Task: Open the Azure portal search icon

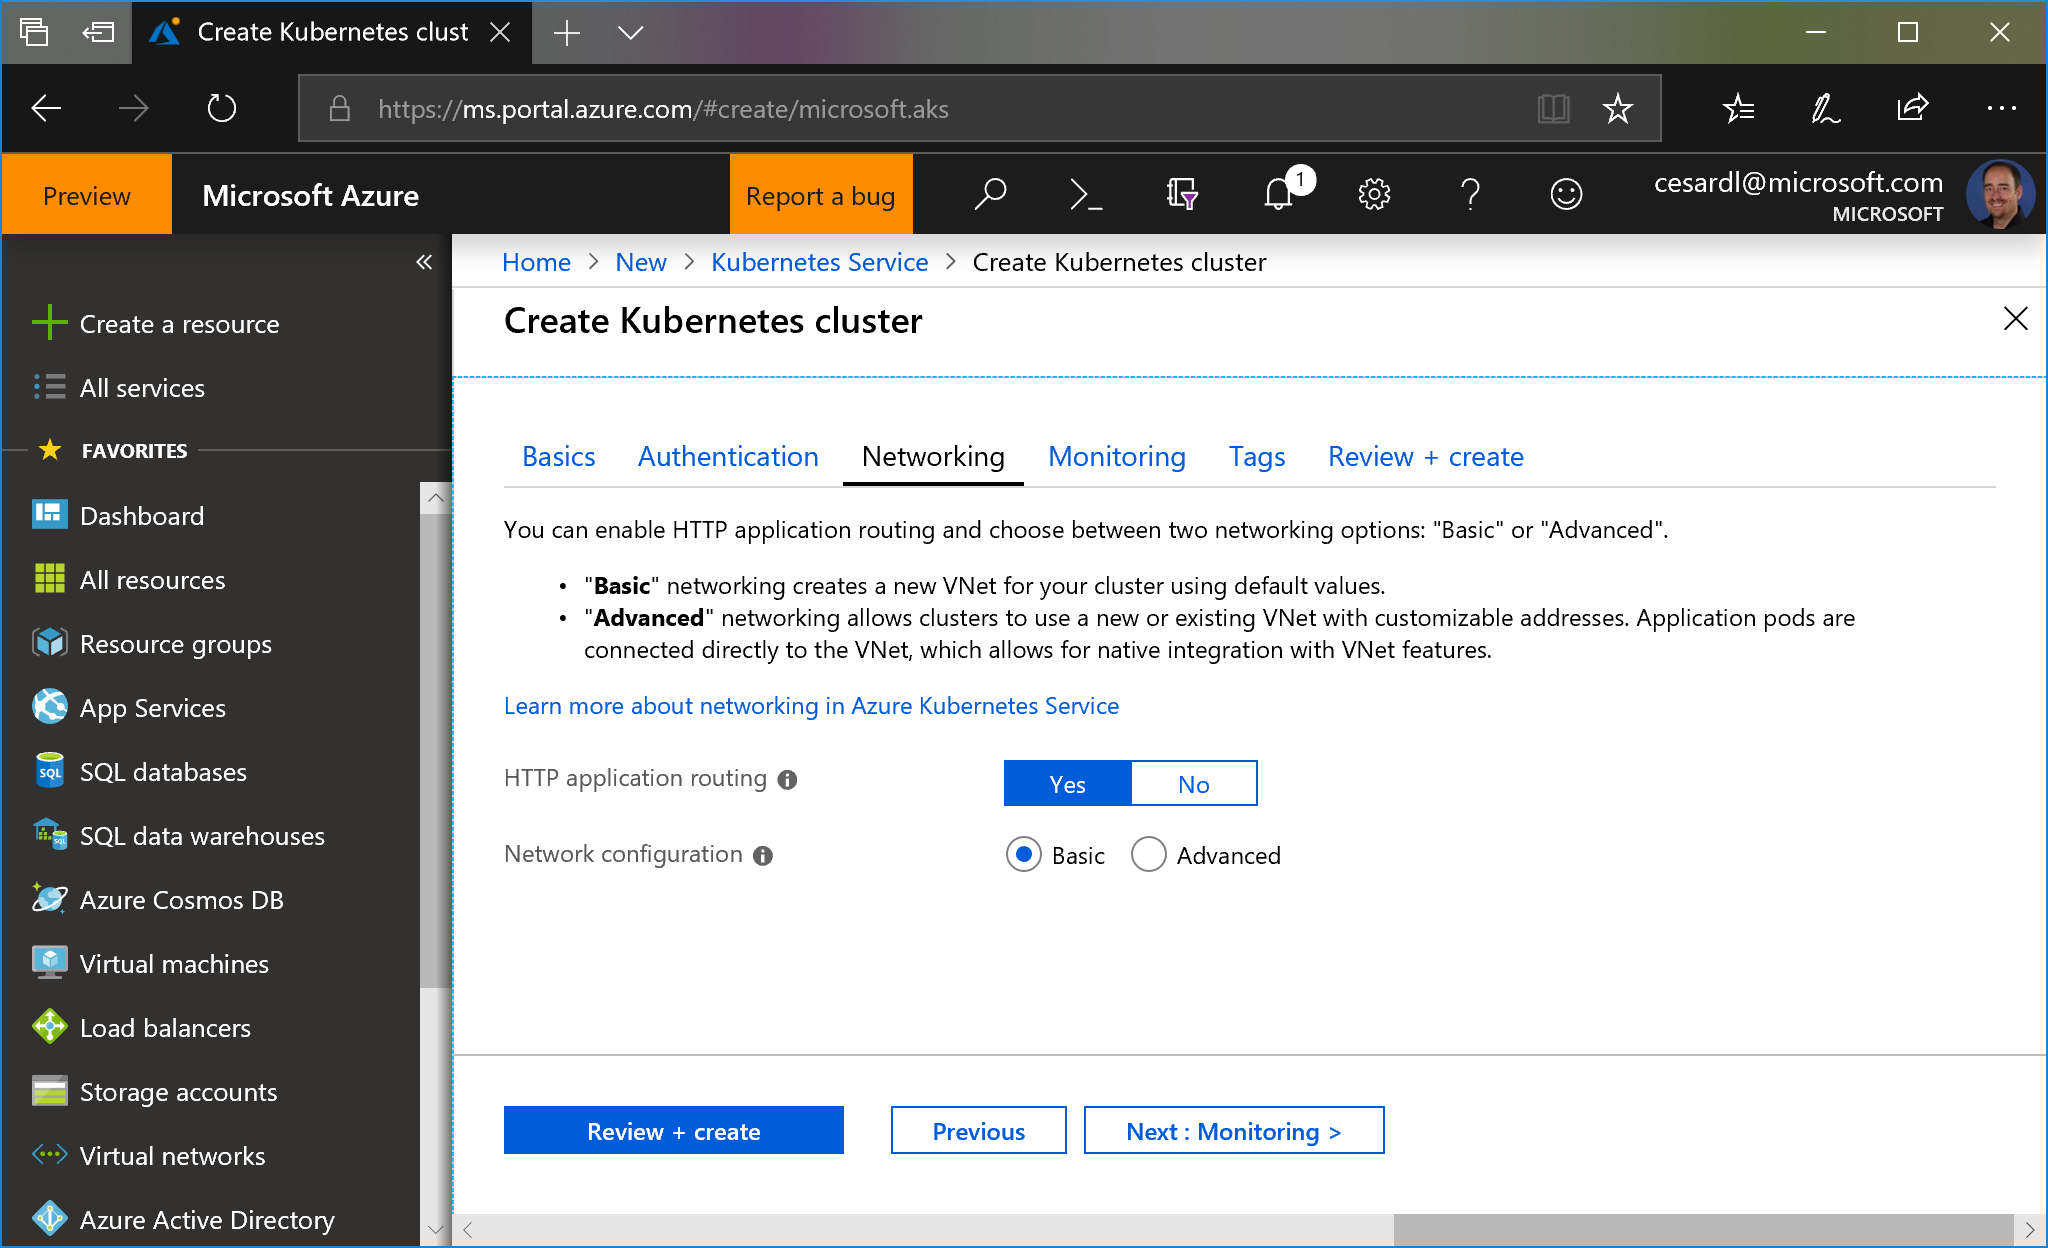Action: coord(990,194)
